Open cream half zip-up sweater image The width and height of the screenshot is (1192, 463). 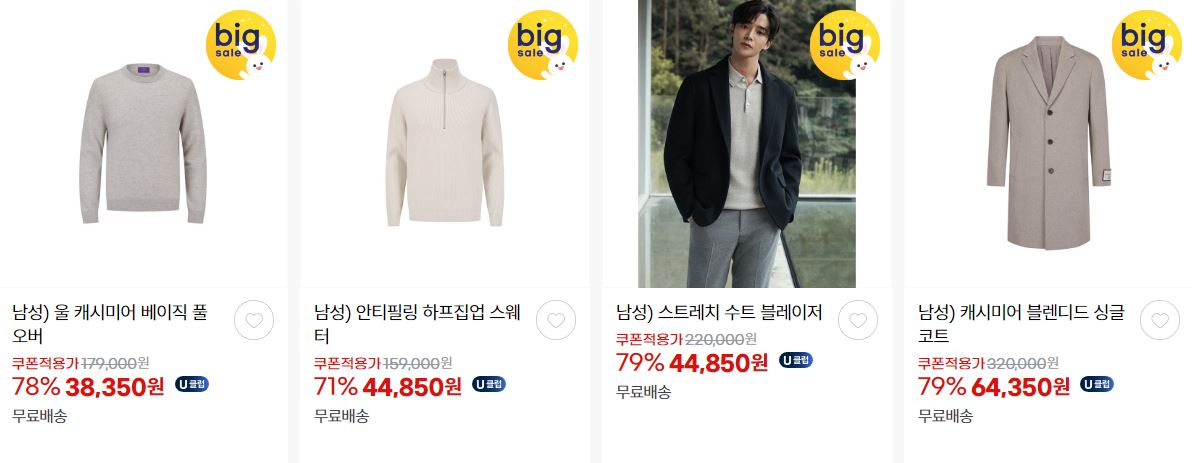(x=445, y=143)
